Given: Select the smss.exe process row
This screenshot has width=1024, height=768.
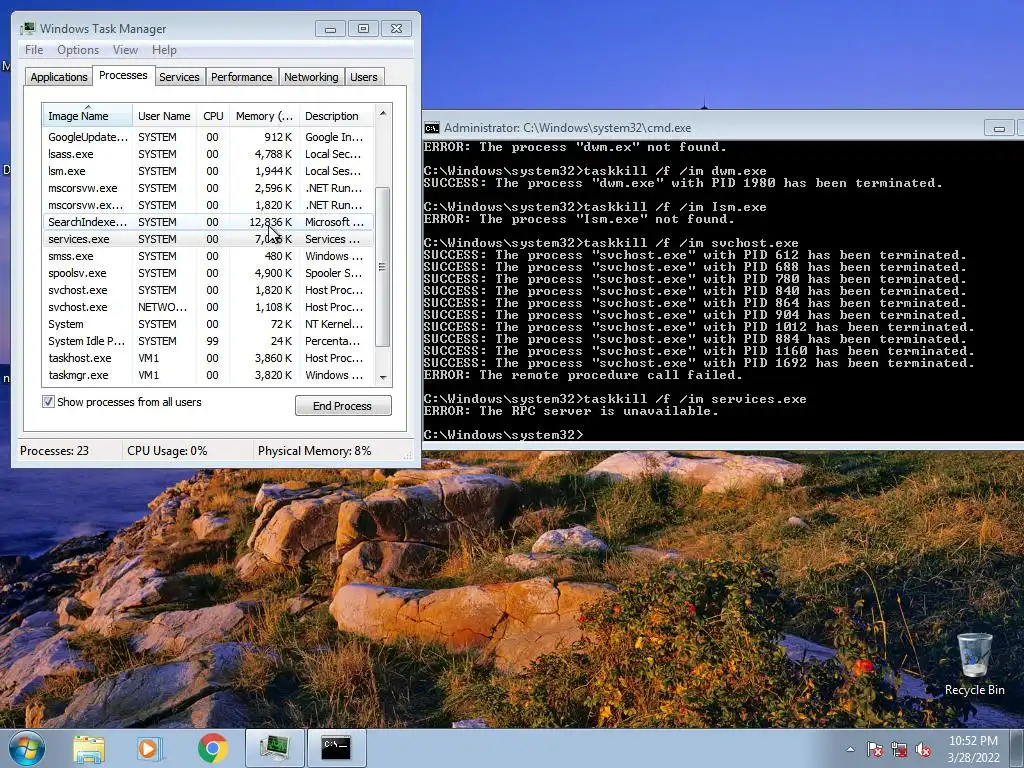Looking at the screenshot, I should 208,256.
